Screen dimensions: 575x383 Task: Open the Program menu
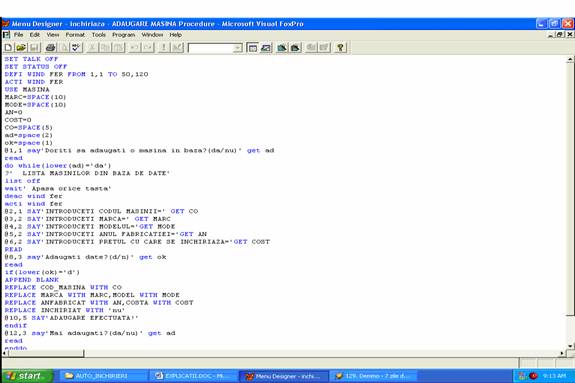124,35
